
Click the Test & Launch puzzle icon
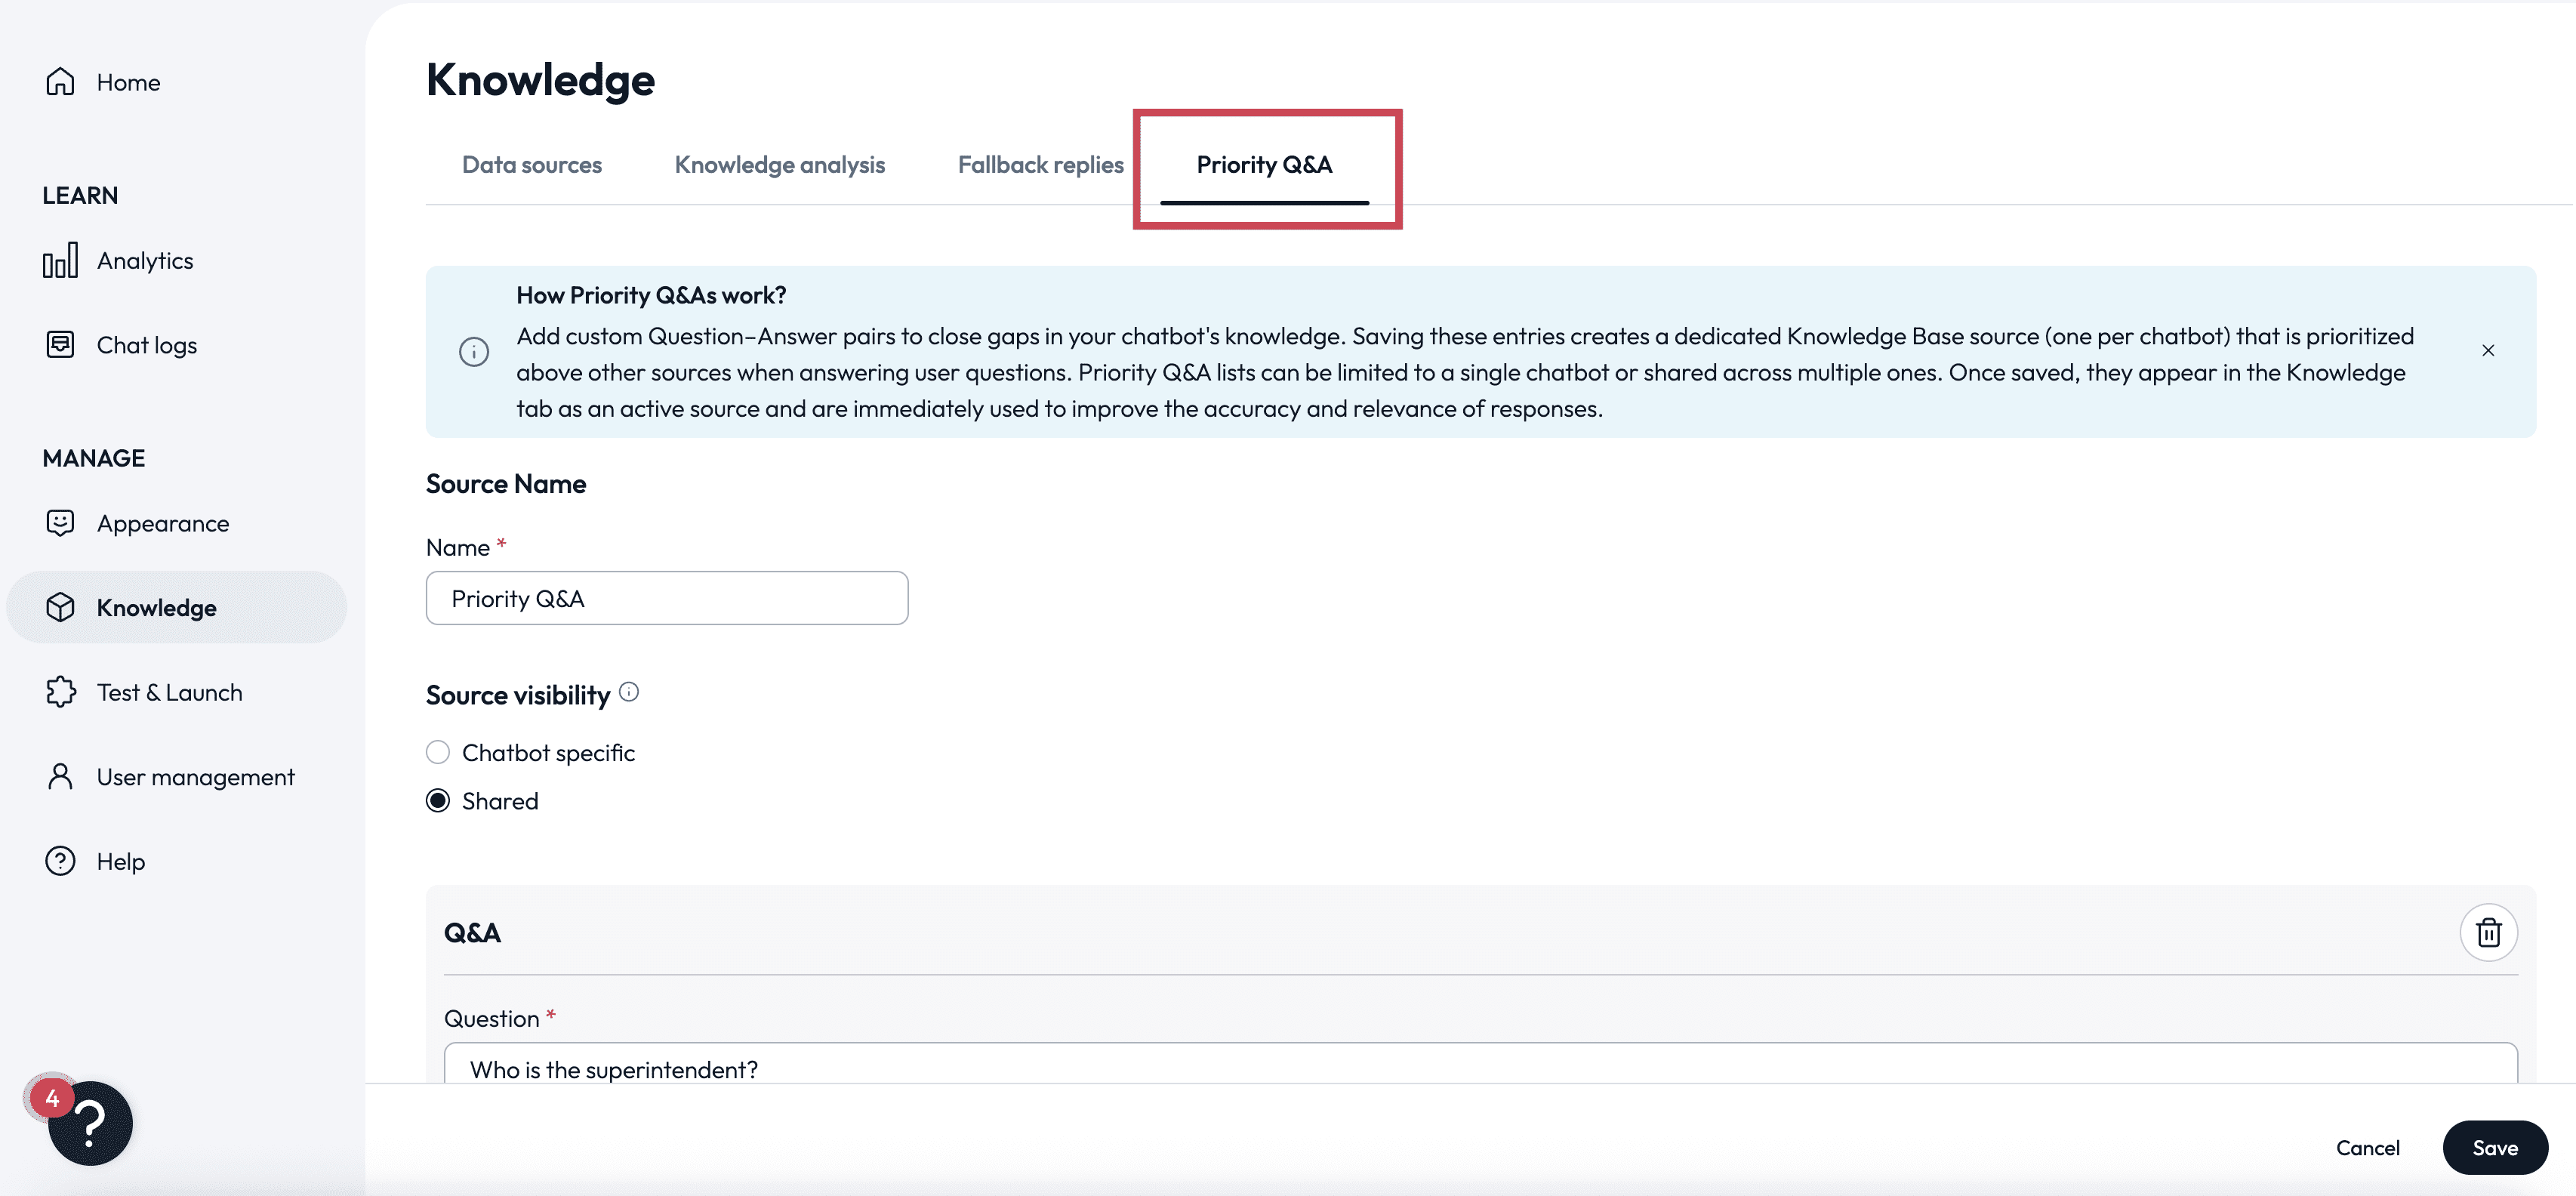click(x=60, y=692)
